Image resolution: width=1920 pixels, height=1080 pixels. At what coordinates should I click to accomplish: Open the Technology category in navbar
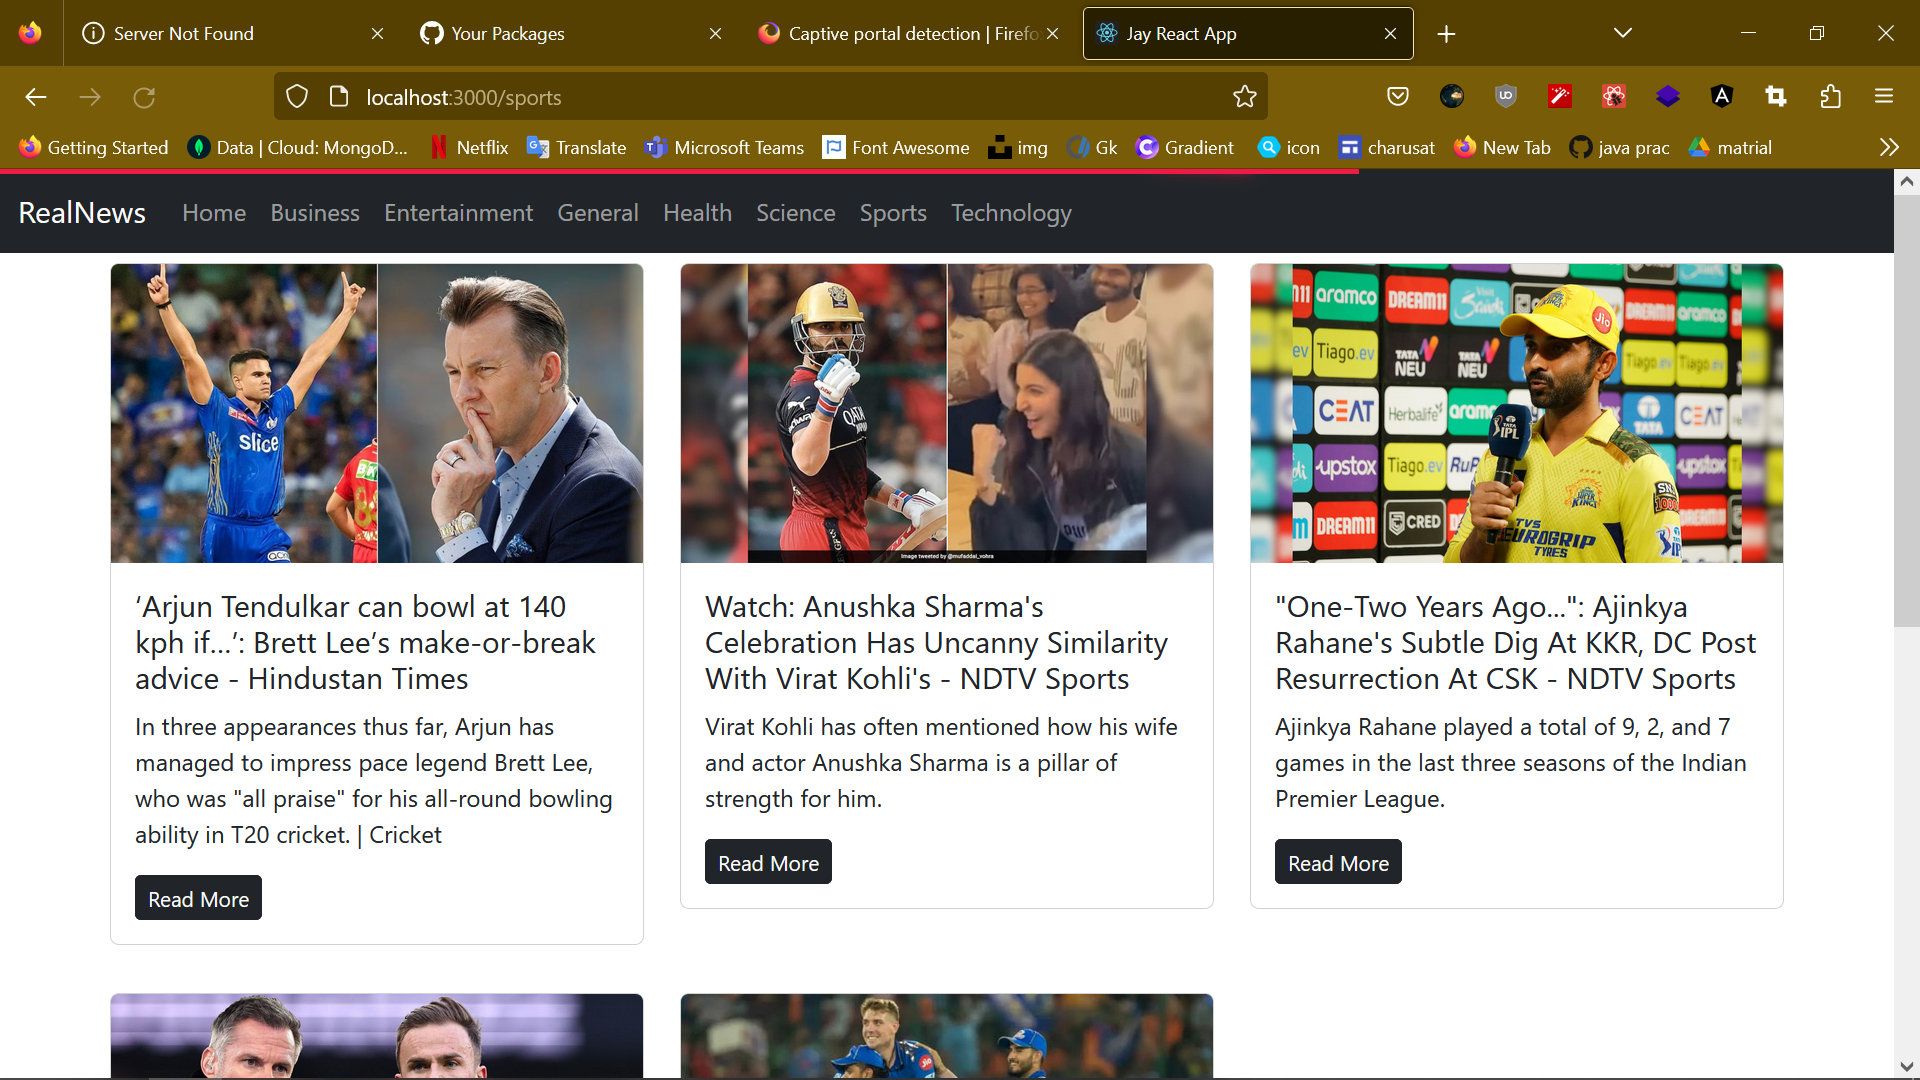(x=1011, y=213)
